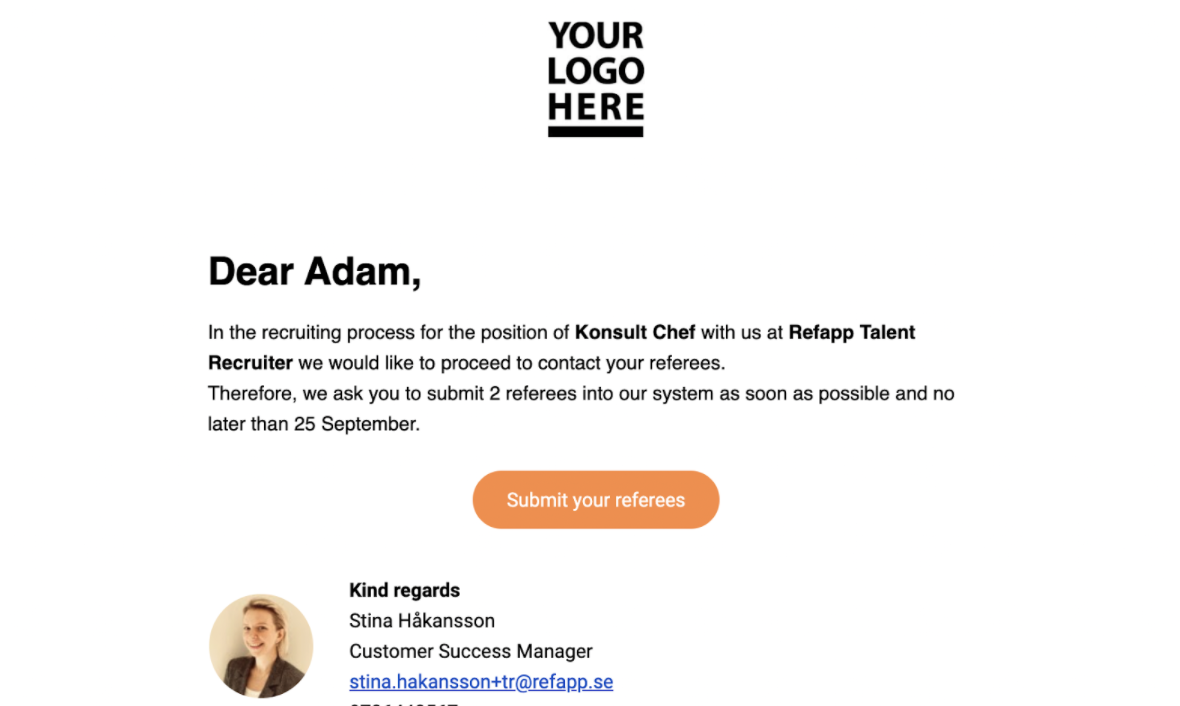Click the bold Refapp Talent company name
1180x706 pixels.
(x=851, y=333)
